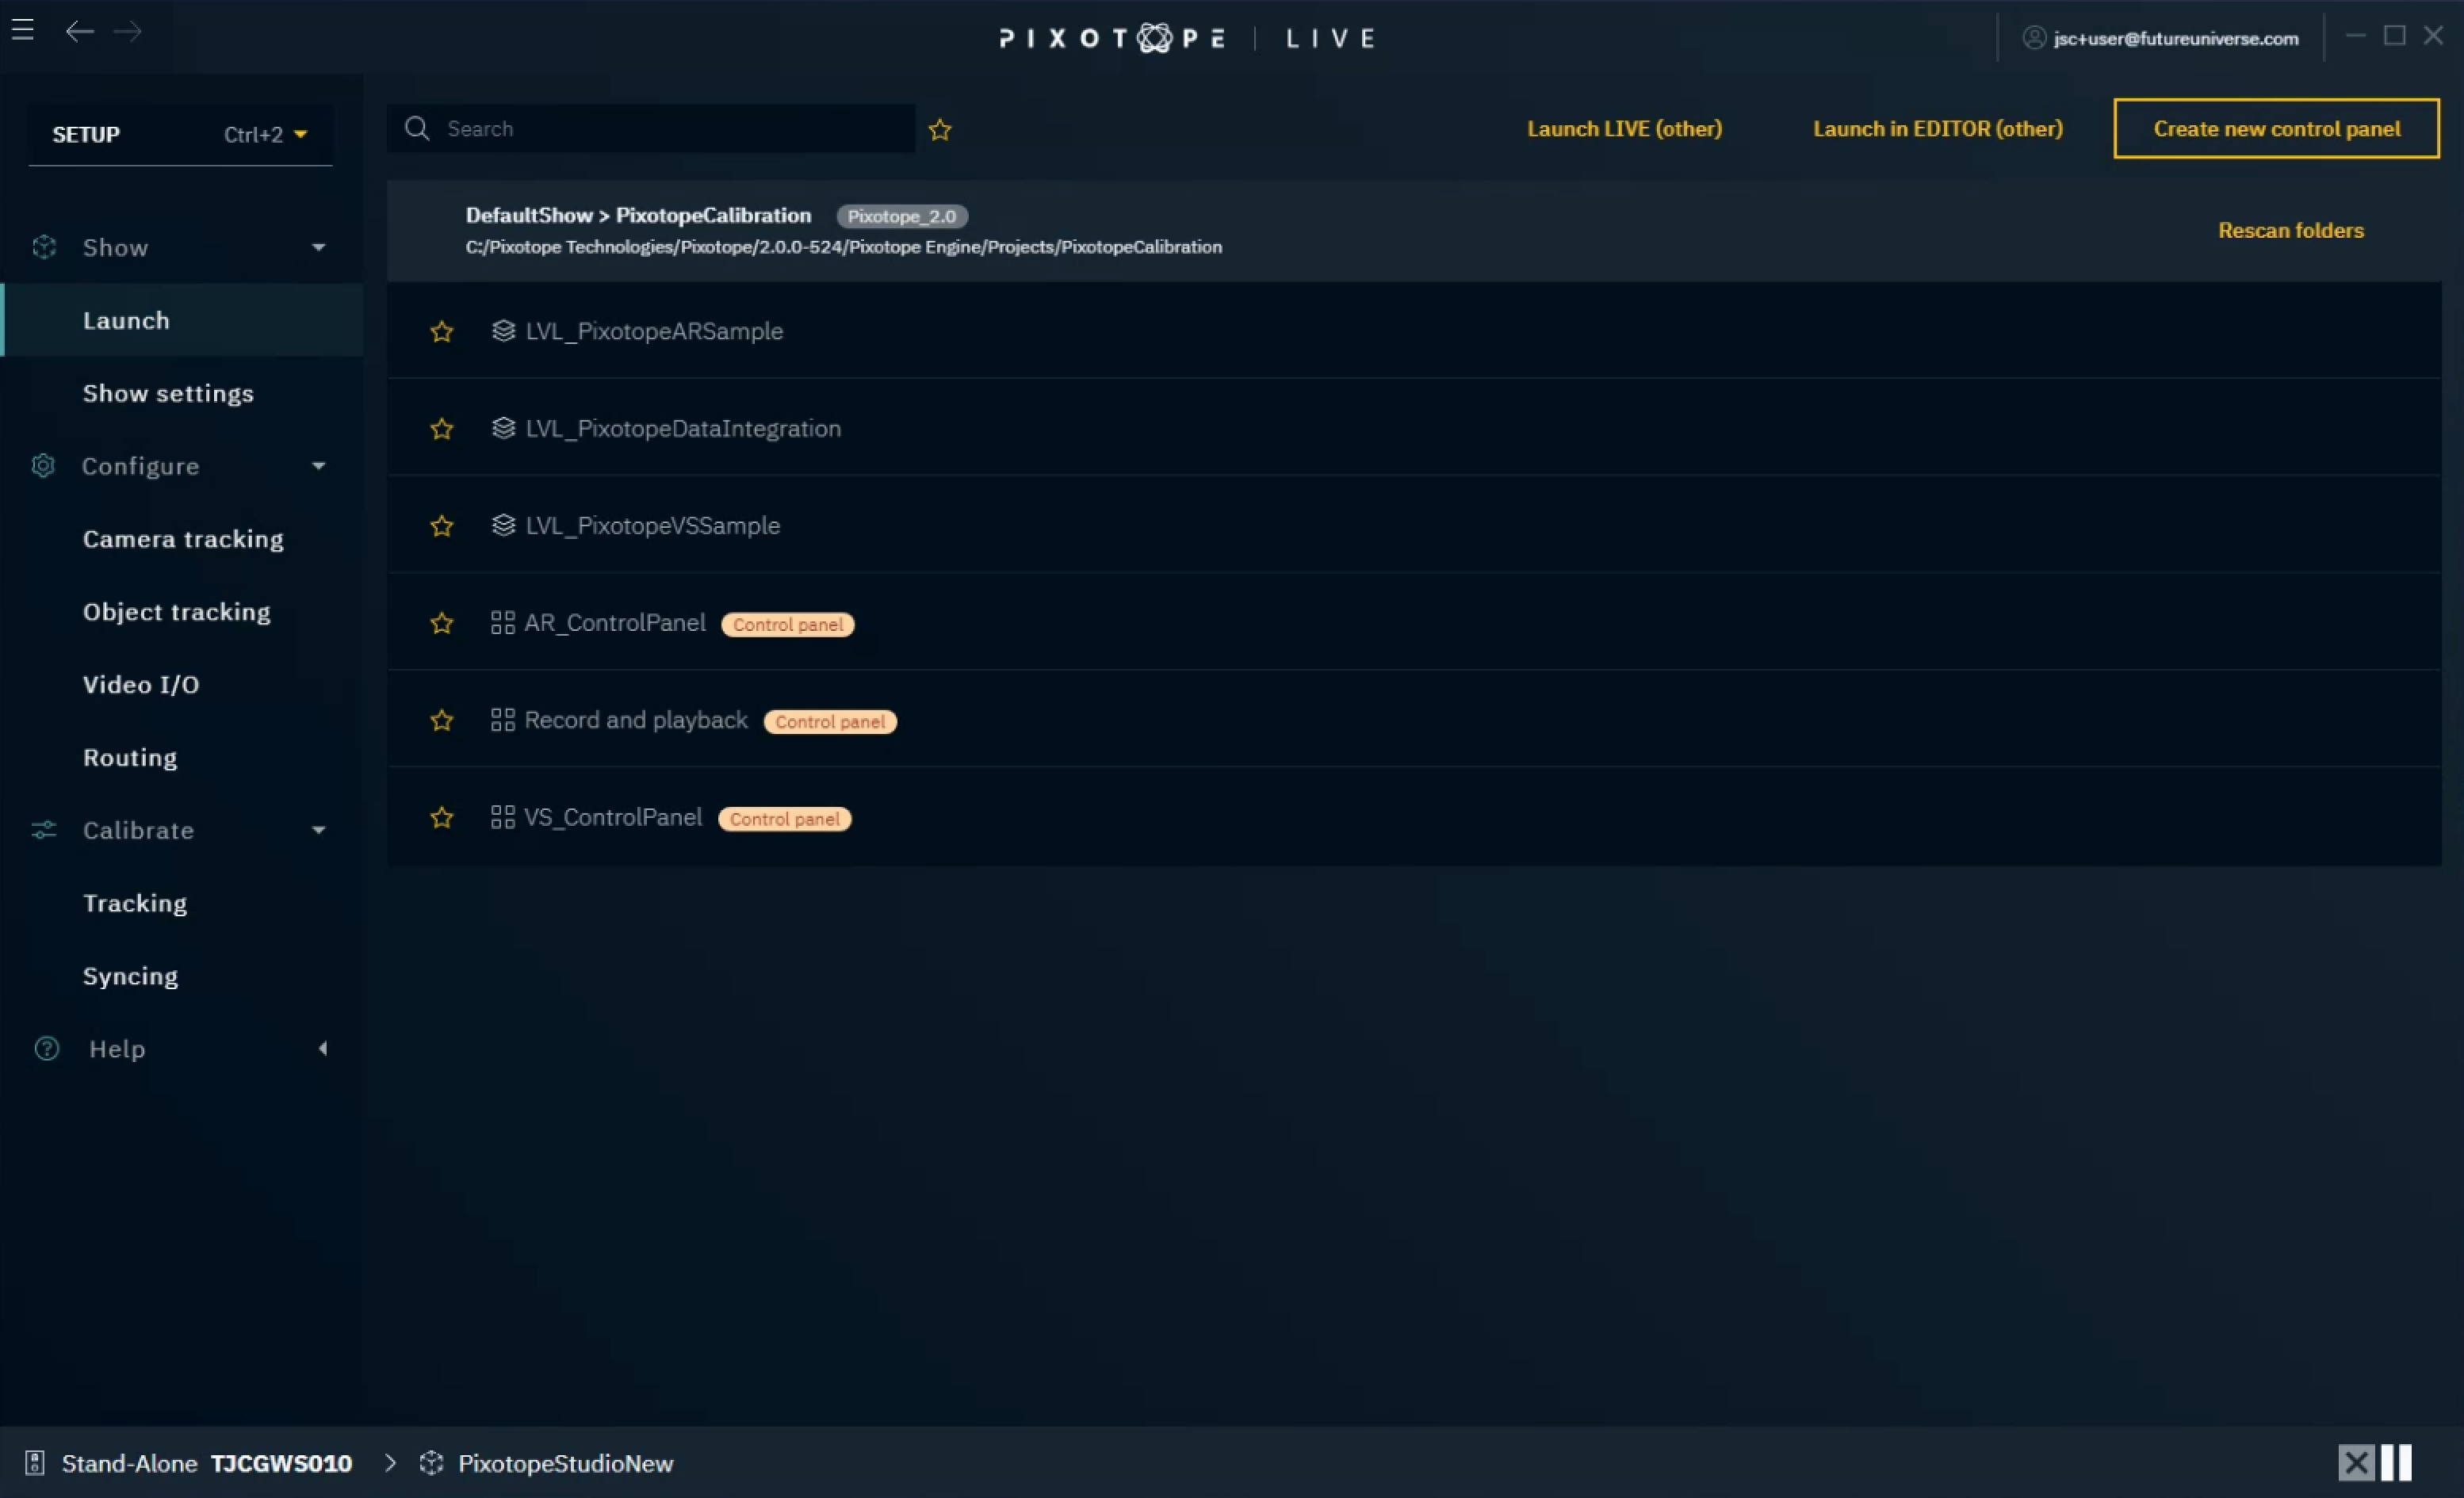Click the Help question mark icon
The width and height of the screenshot is (2464, 1498).
pyautogui.click(x=46, y=1049)
